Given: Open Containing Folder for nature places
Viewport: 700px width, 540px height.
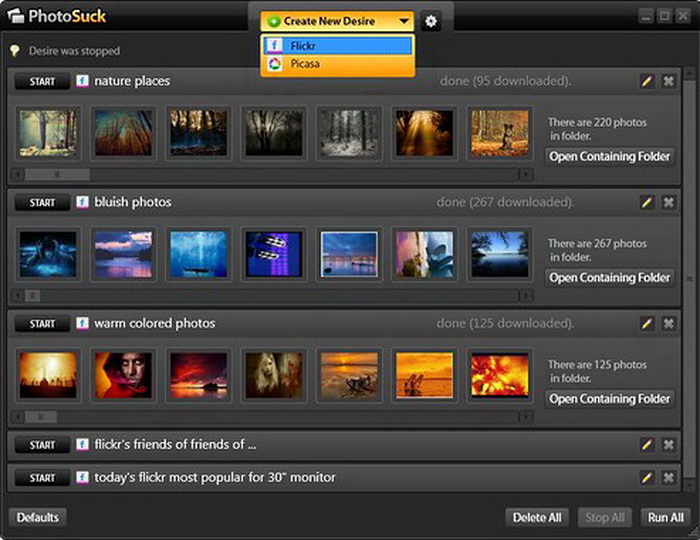Looking at the screenshot, I should click(609, 157).
